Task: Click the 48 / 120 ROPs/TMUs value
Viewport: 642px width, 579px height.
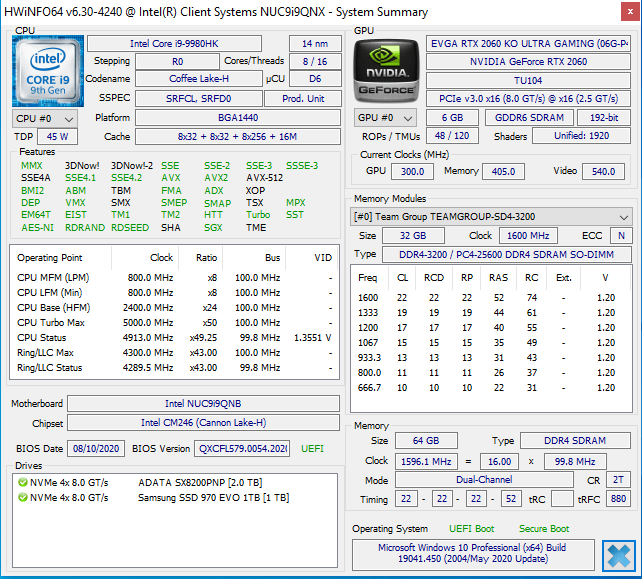Action: (x=452, y=136)
